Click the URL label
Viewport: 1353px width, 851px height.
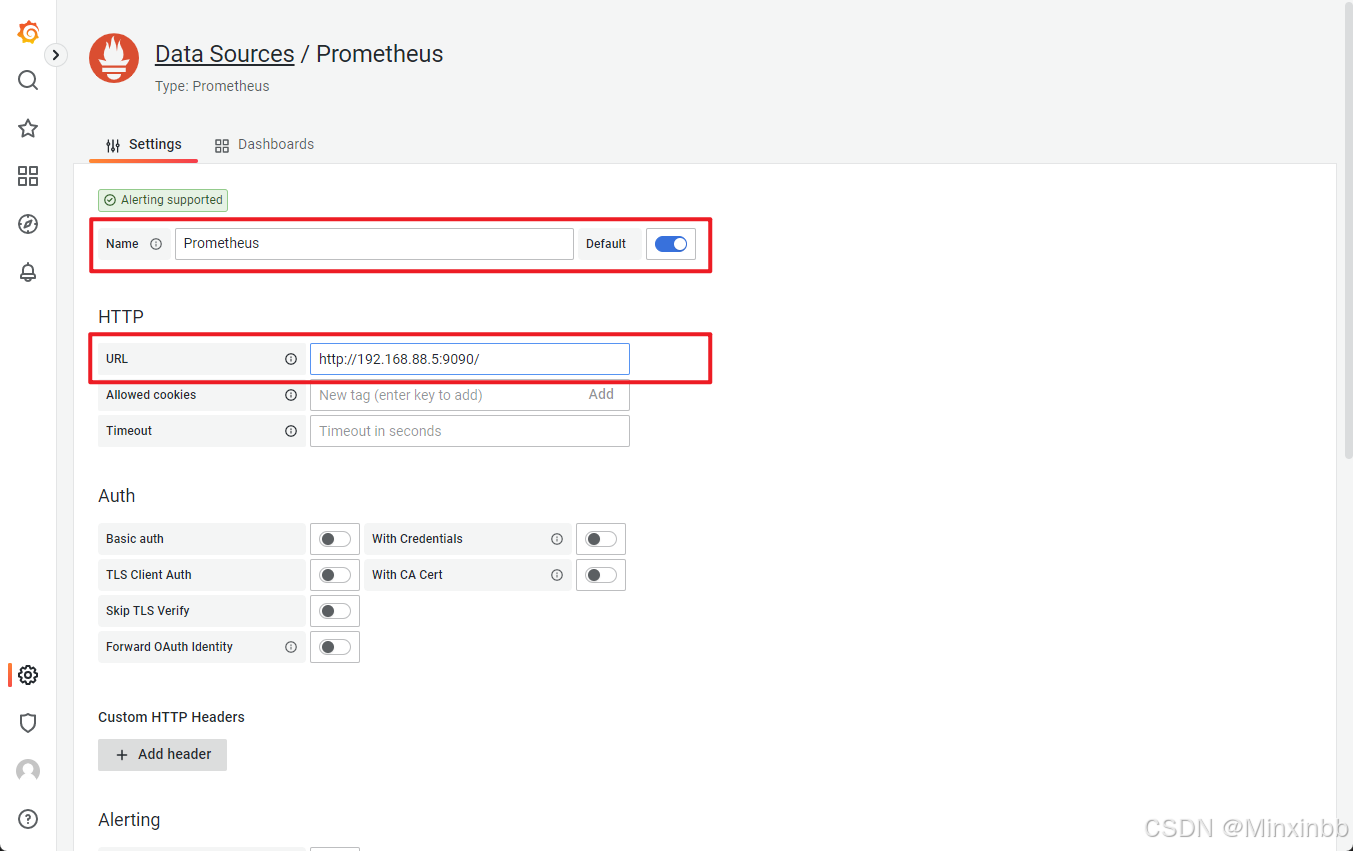tap(117, 359)
